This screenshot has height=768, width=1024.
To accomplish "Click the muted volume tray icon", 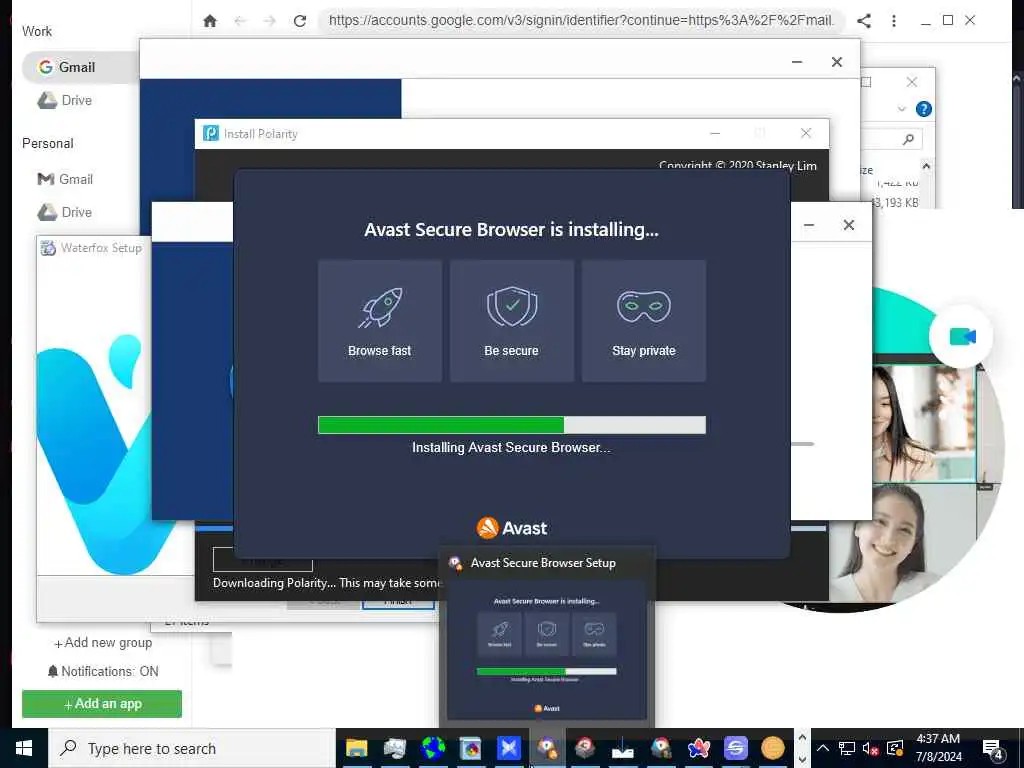I will [870, 748].
